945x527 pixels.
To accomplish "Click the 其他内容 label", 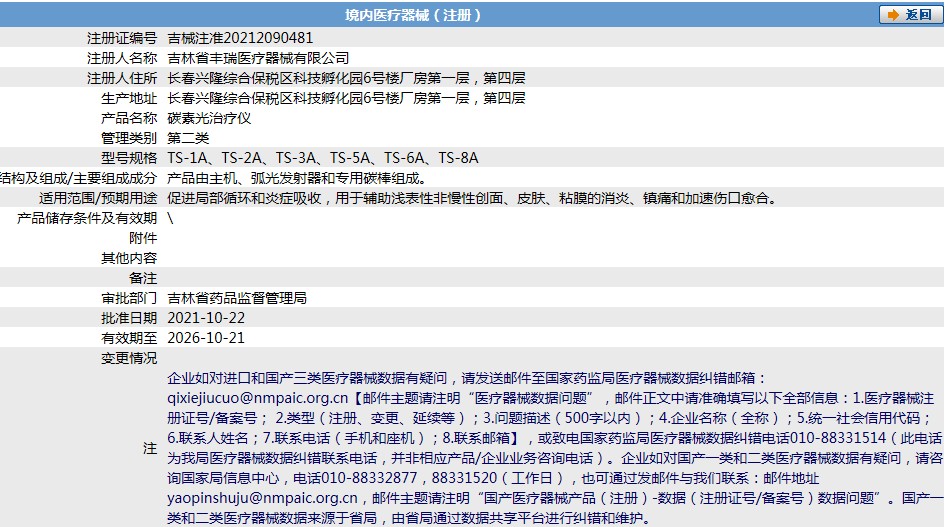I will pos(129,258).
